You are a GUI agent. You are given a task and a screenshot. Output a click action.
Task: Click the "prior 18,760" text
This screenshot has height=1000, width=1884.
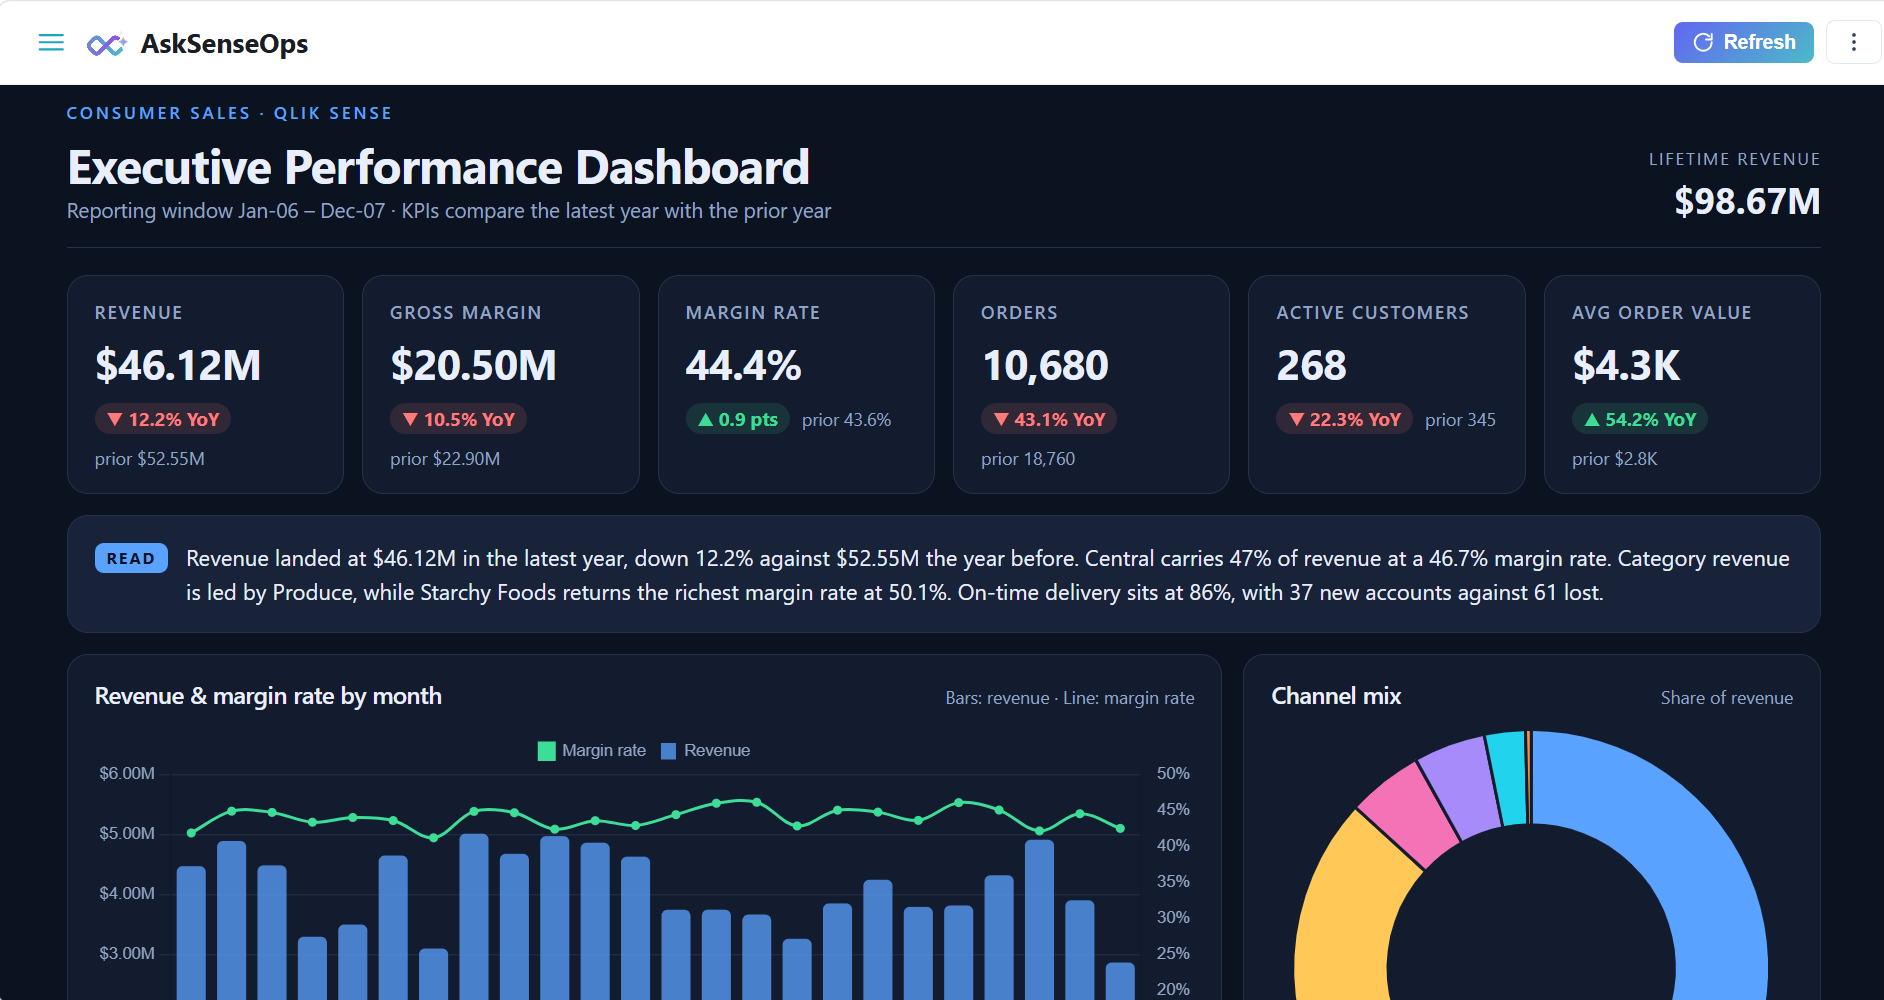click(1028, 459)
